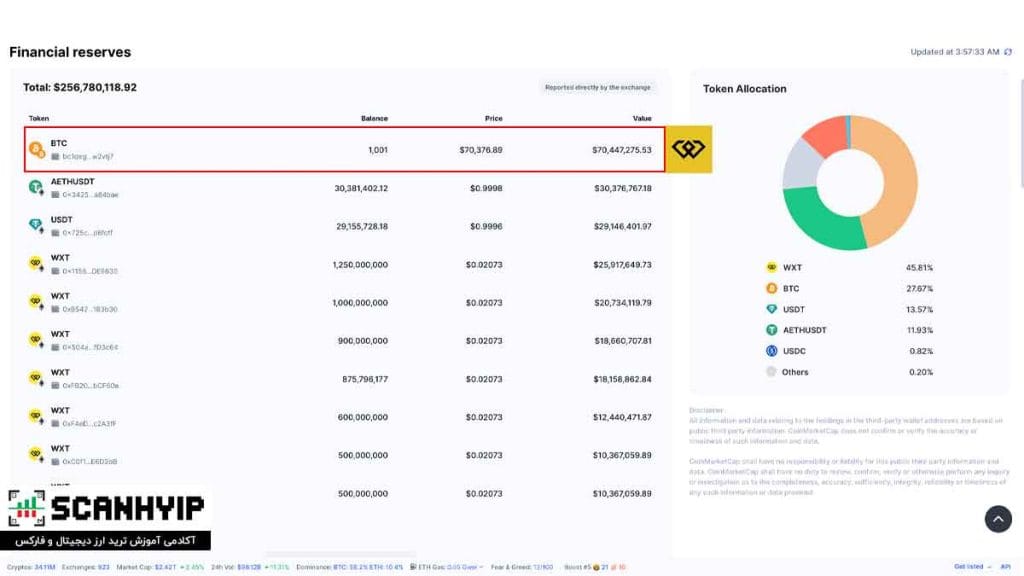Click the value $18,158,862.84
This screenshot has width=1024, height=576.
(622, 379)
